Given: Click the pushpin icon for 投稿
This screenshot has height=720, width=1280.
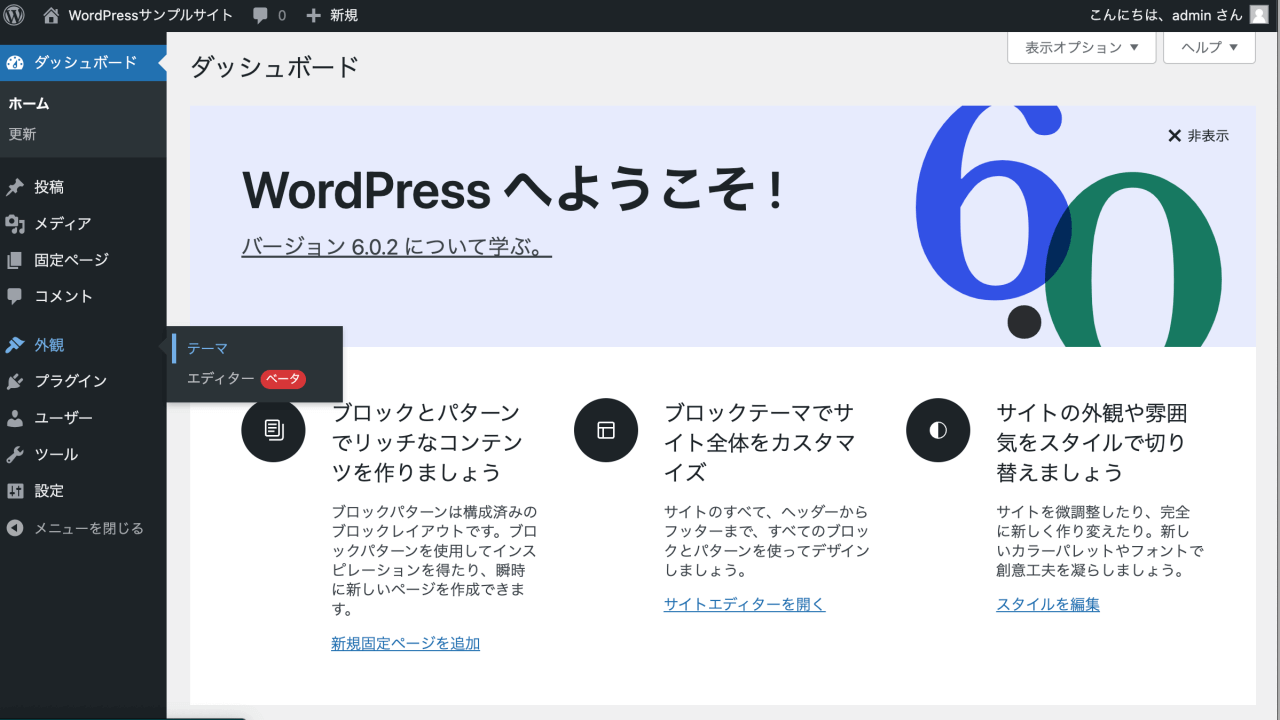Looking at the screenshot, I should (15, 187).
